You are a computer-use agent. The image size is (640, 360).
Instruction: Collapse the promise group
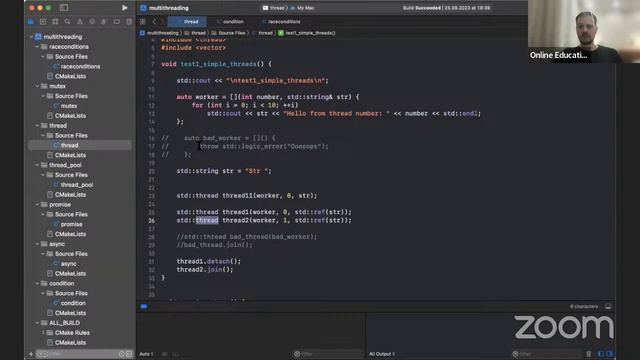[37, 204]
